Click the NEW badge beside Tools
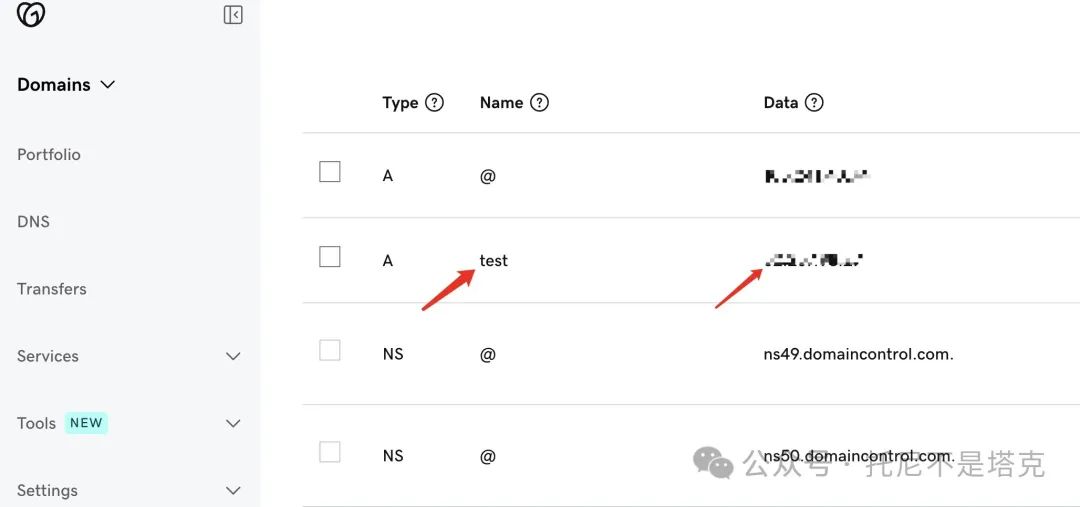The height and width of the screenshot is (507, 1080). click(86, 423)
